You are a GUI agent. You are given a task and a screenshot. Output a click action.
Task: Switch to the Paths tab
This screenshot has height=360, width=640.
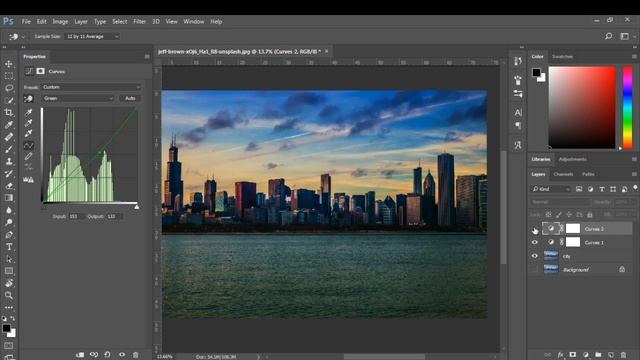pyautogui.click(x=588, y=174)
